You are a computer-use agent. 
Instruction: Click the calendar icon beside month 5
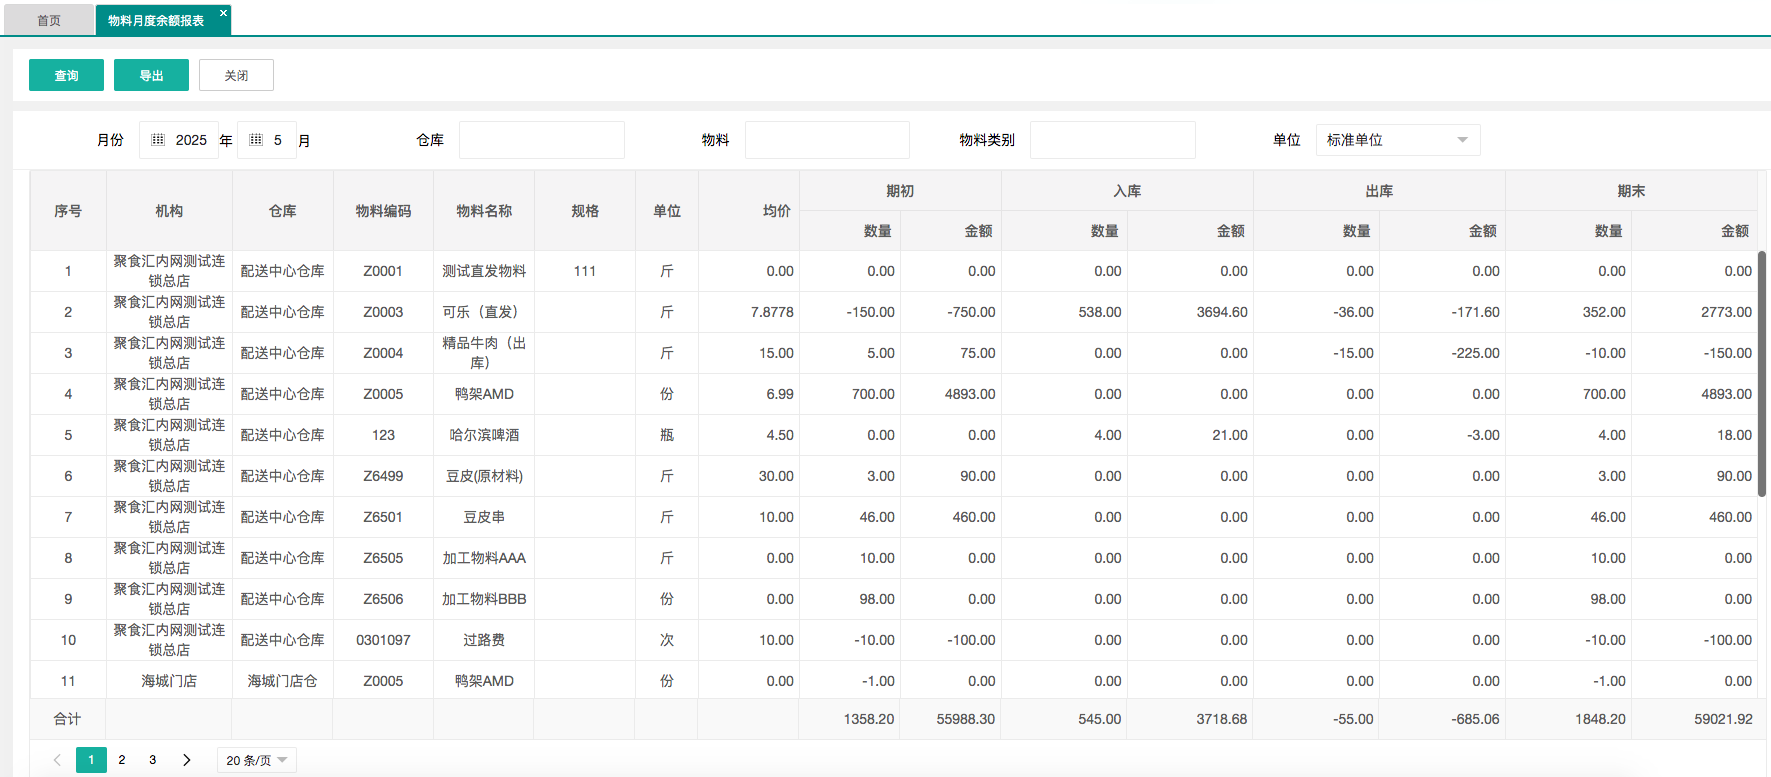click(256, 140)
